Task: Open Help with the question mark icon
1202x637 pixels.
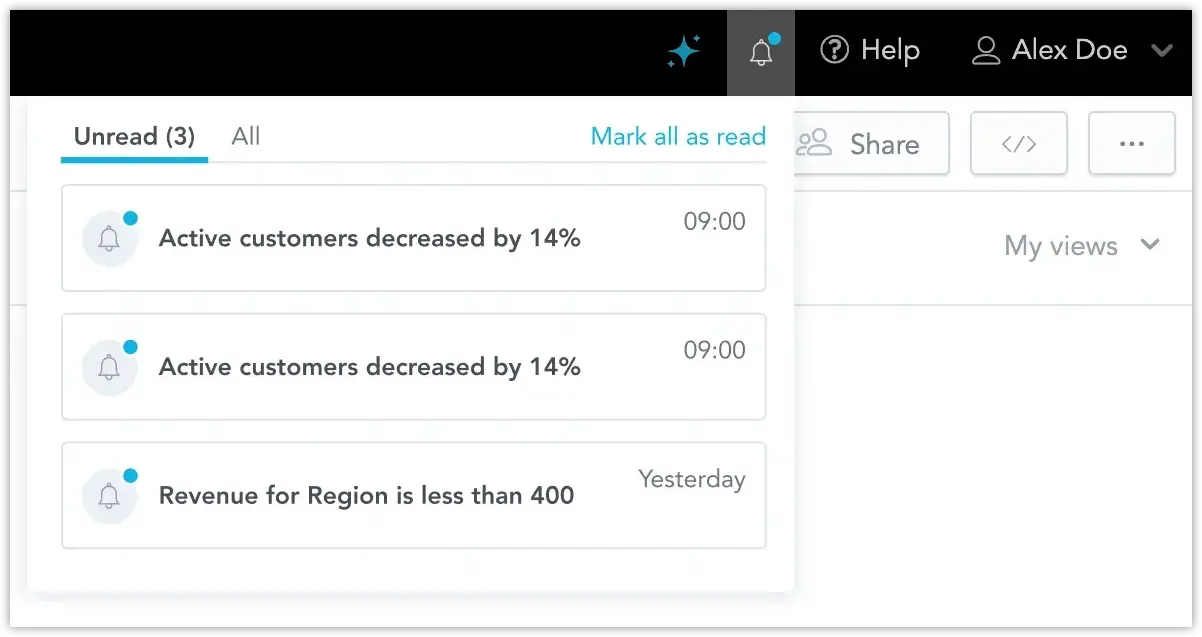Action: point(835,50)
